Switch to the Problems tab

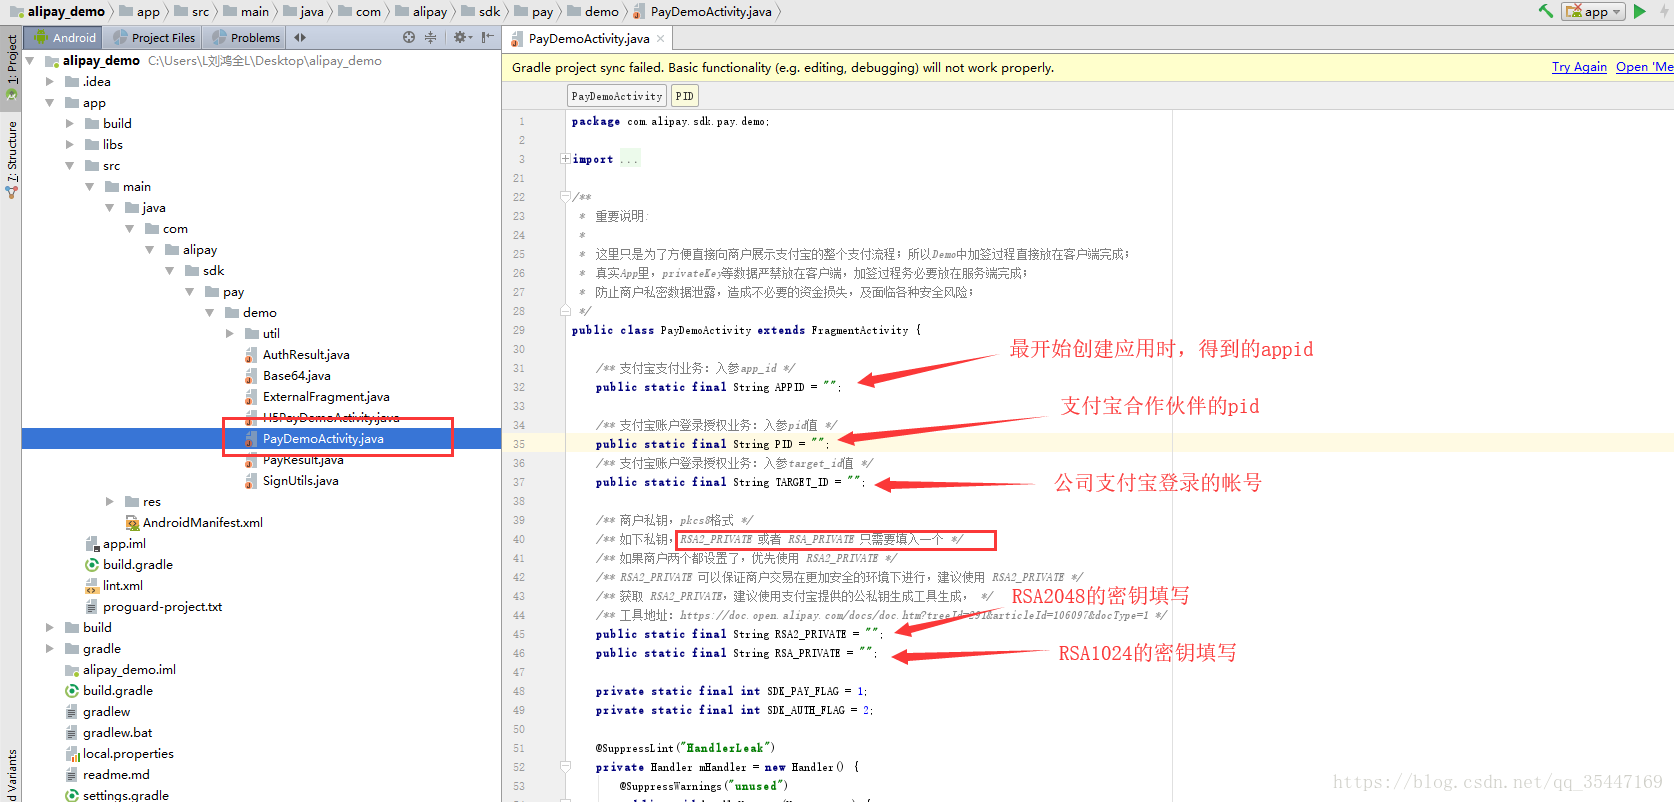click(246, 37)
